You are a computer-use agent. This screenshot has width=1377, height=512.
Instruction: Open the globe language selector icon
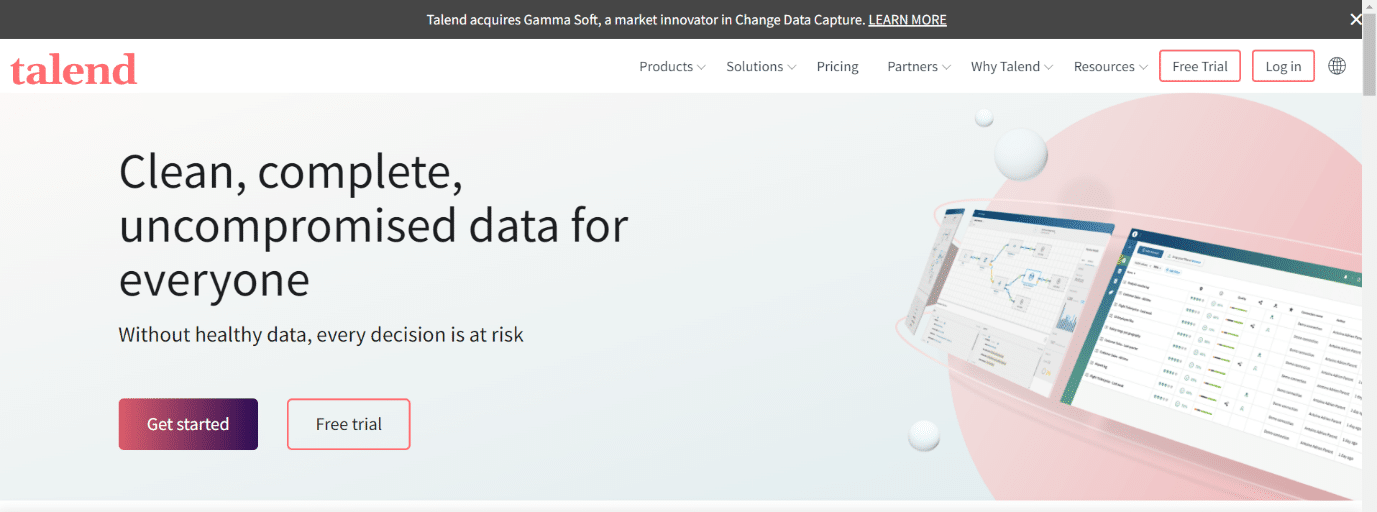pyautogui.click(x=1336, y=66)
